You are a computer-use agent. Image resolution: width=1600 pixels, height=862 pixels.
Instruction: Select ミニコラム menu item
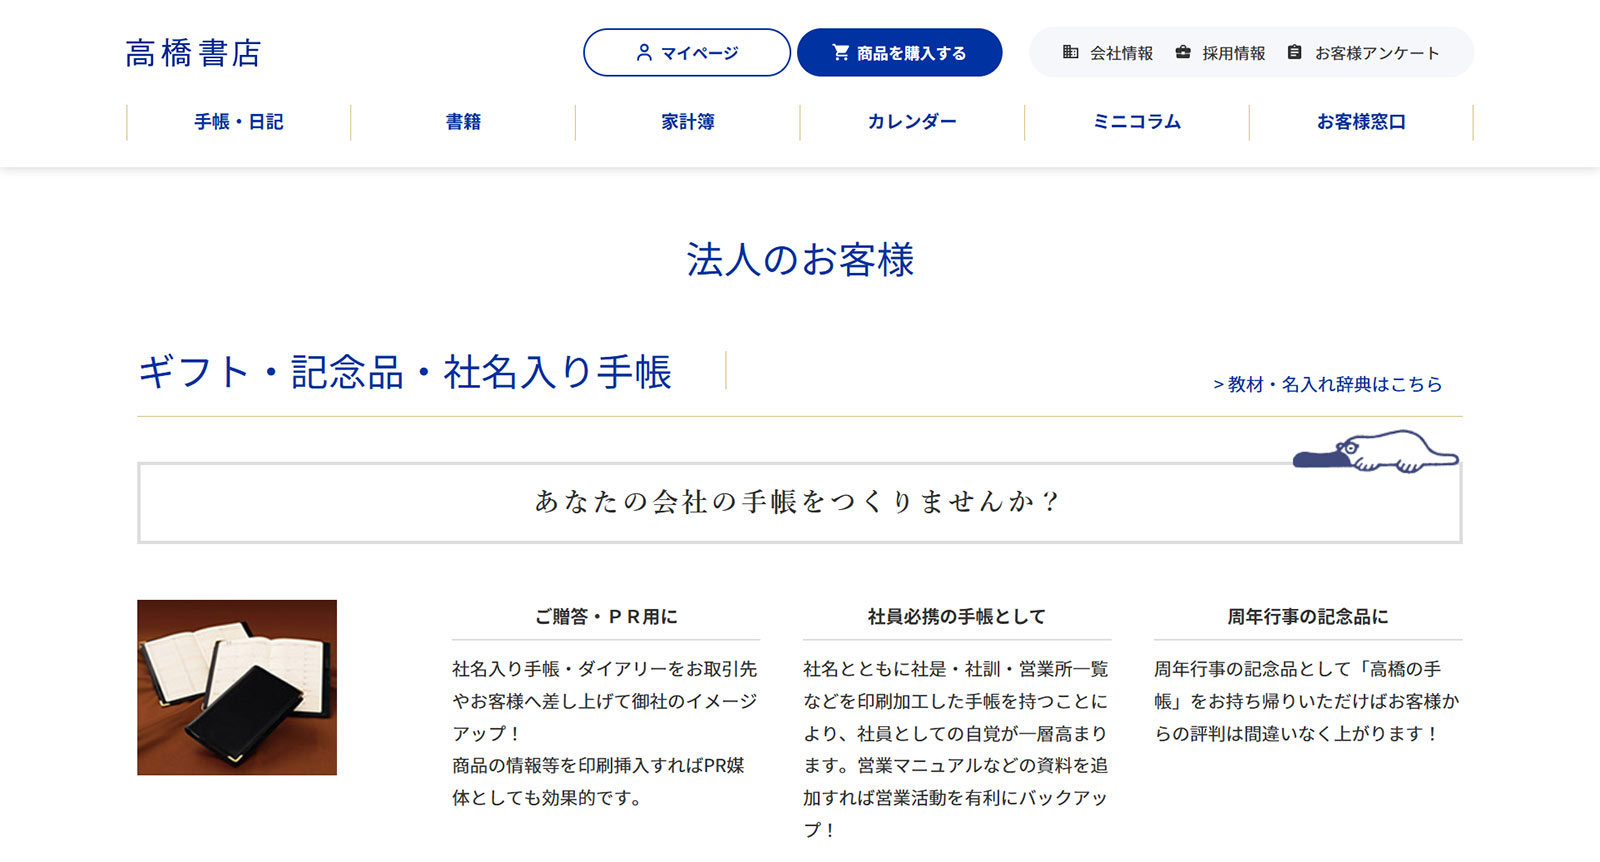1137,122
